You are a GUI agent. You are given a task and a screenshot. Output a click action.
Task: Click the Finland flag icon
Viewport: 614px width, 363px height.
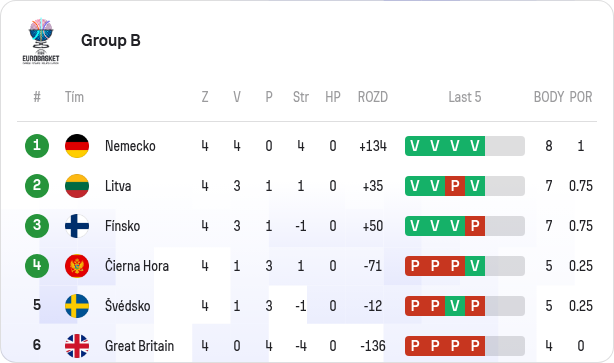[x=77, y=226]
